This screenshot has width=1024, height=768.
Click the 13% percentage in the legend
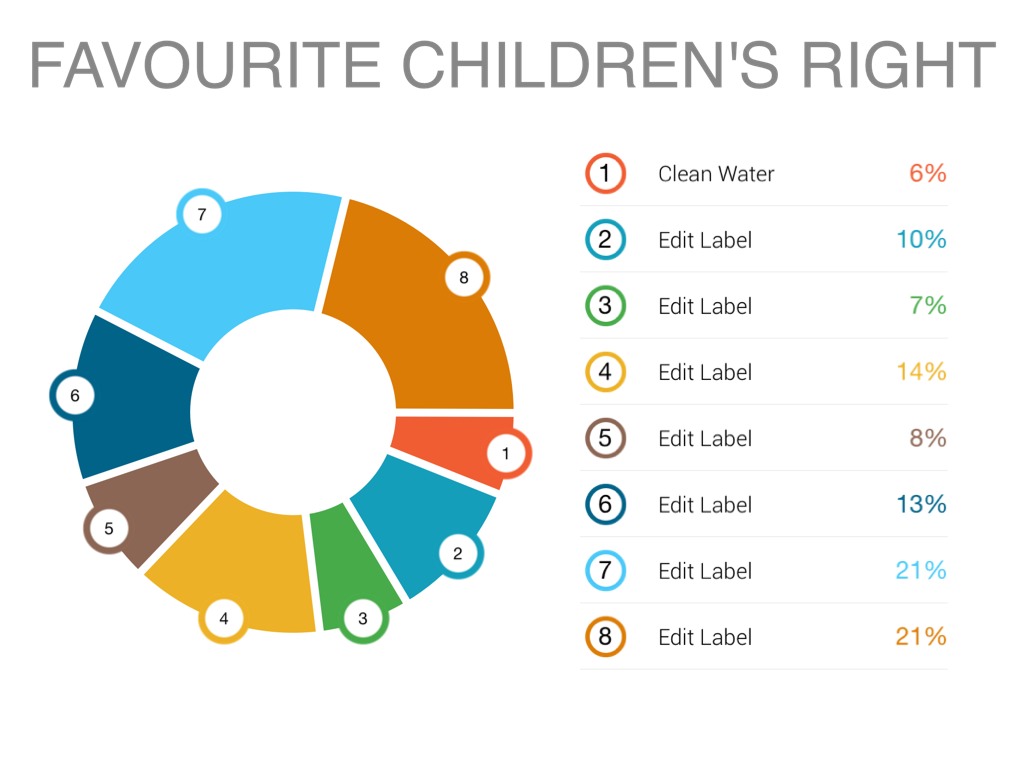[x=921, y=504]
